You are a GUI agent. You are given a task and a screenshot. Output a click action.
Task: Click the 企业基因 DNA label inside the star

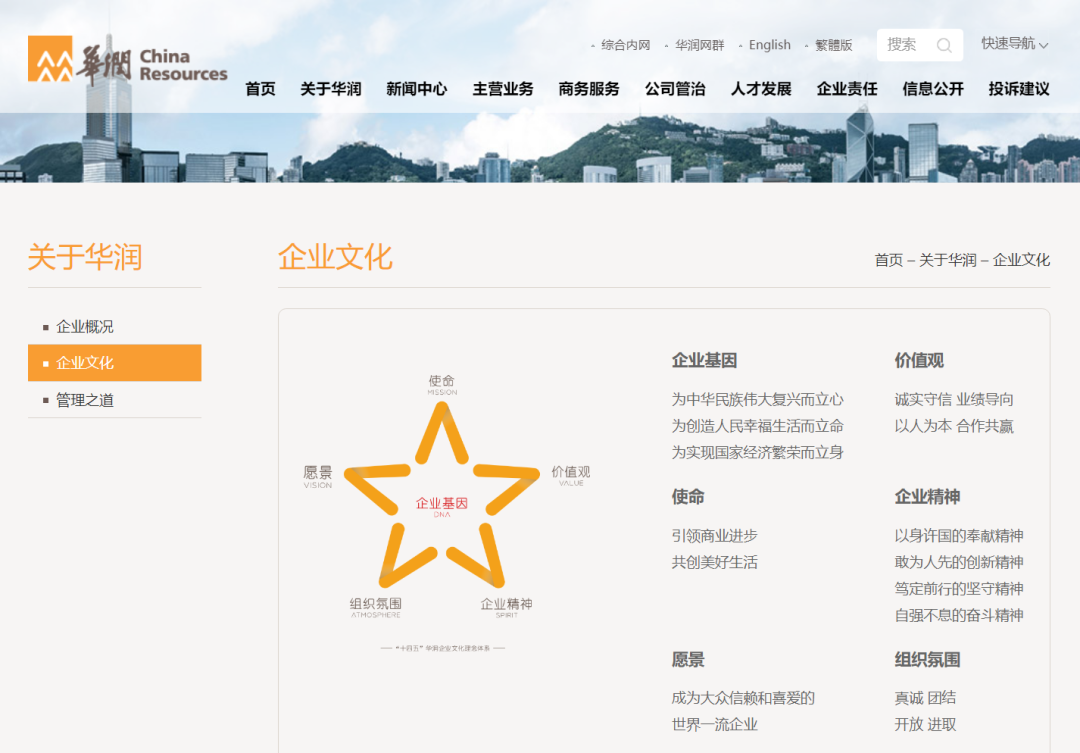(442, 506)
